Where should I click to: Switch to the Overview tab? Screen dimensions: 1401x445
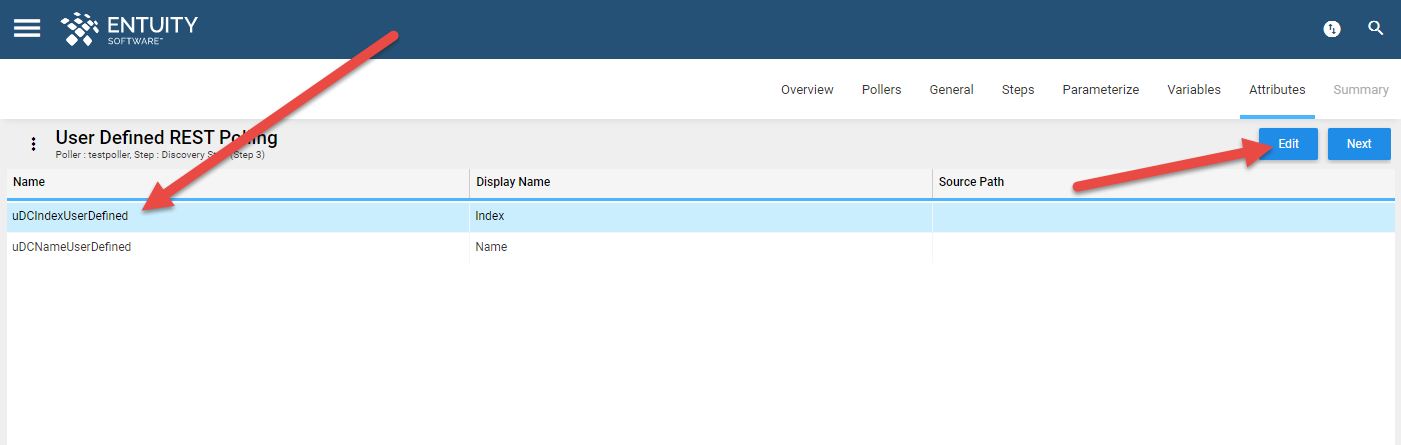pos(807,90)
